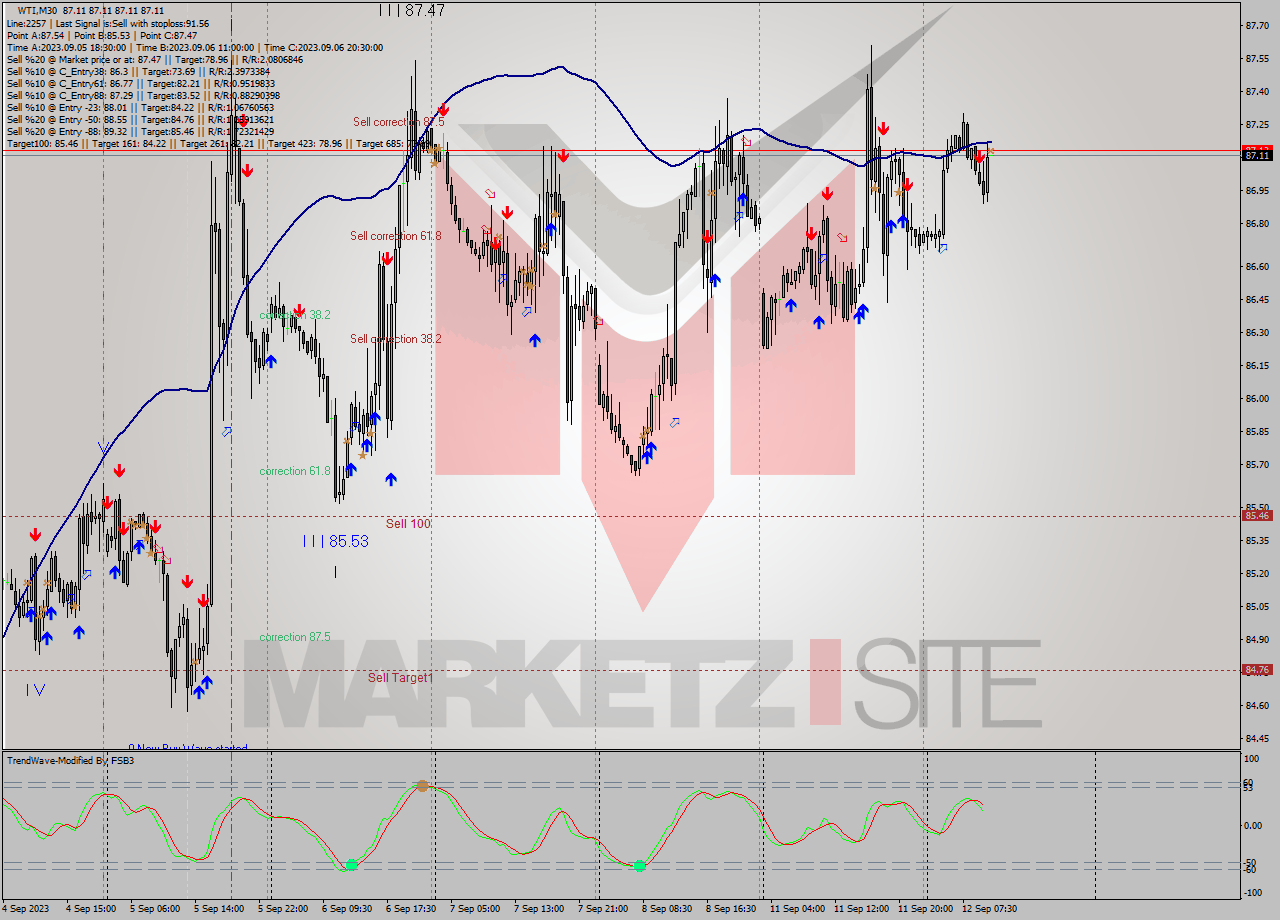Click the blue 'I I I 85.53' label

336,541
